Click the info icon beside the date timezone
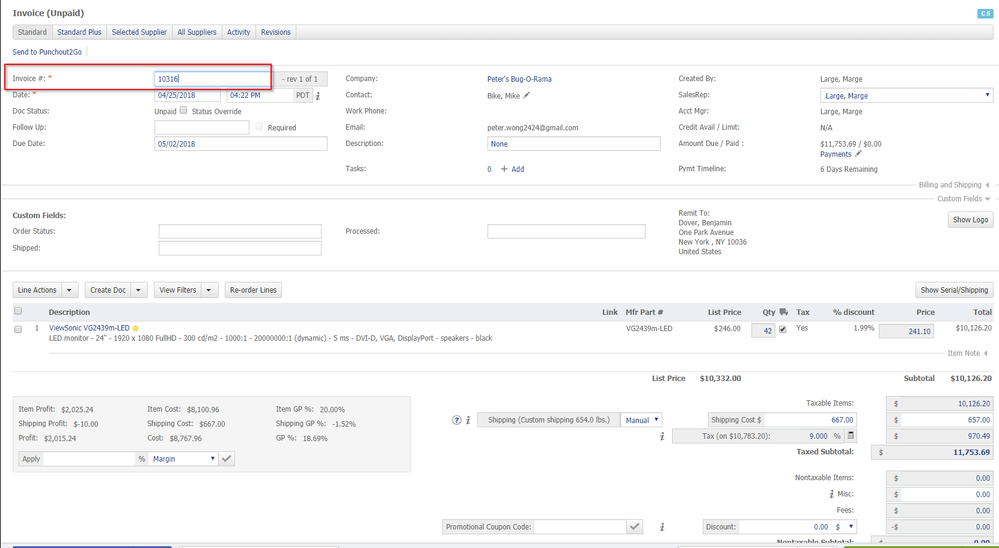The height and width of the screenshot is (548, 999). 318,96
